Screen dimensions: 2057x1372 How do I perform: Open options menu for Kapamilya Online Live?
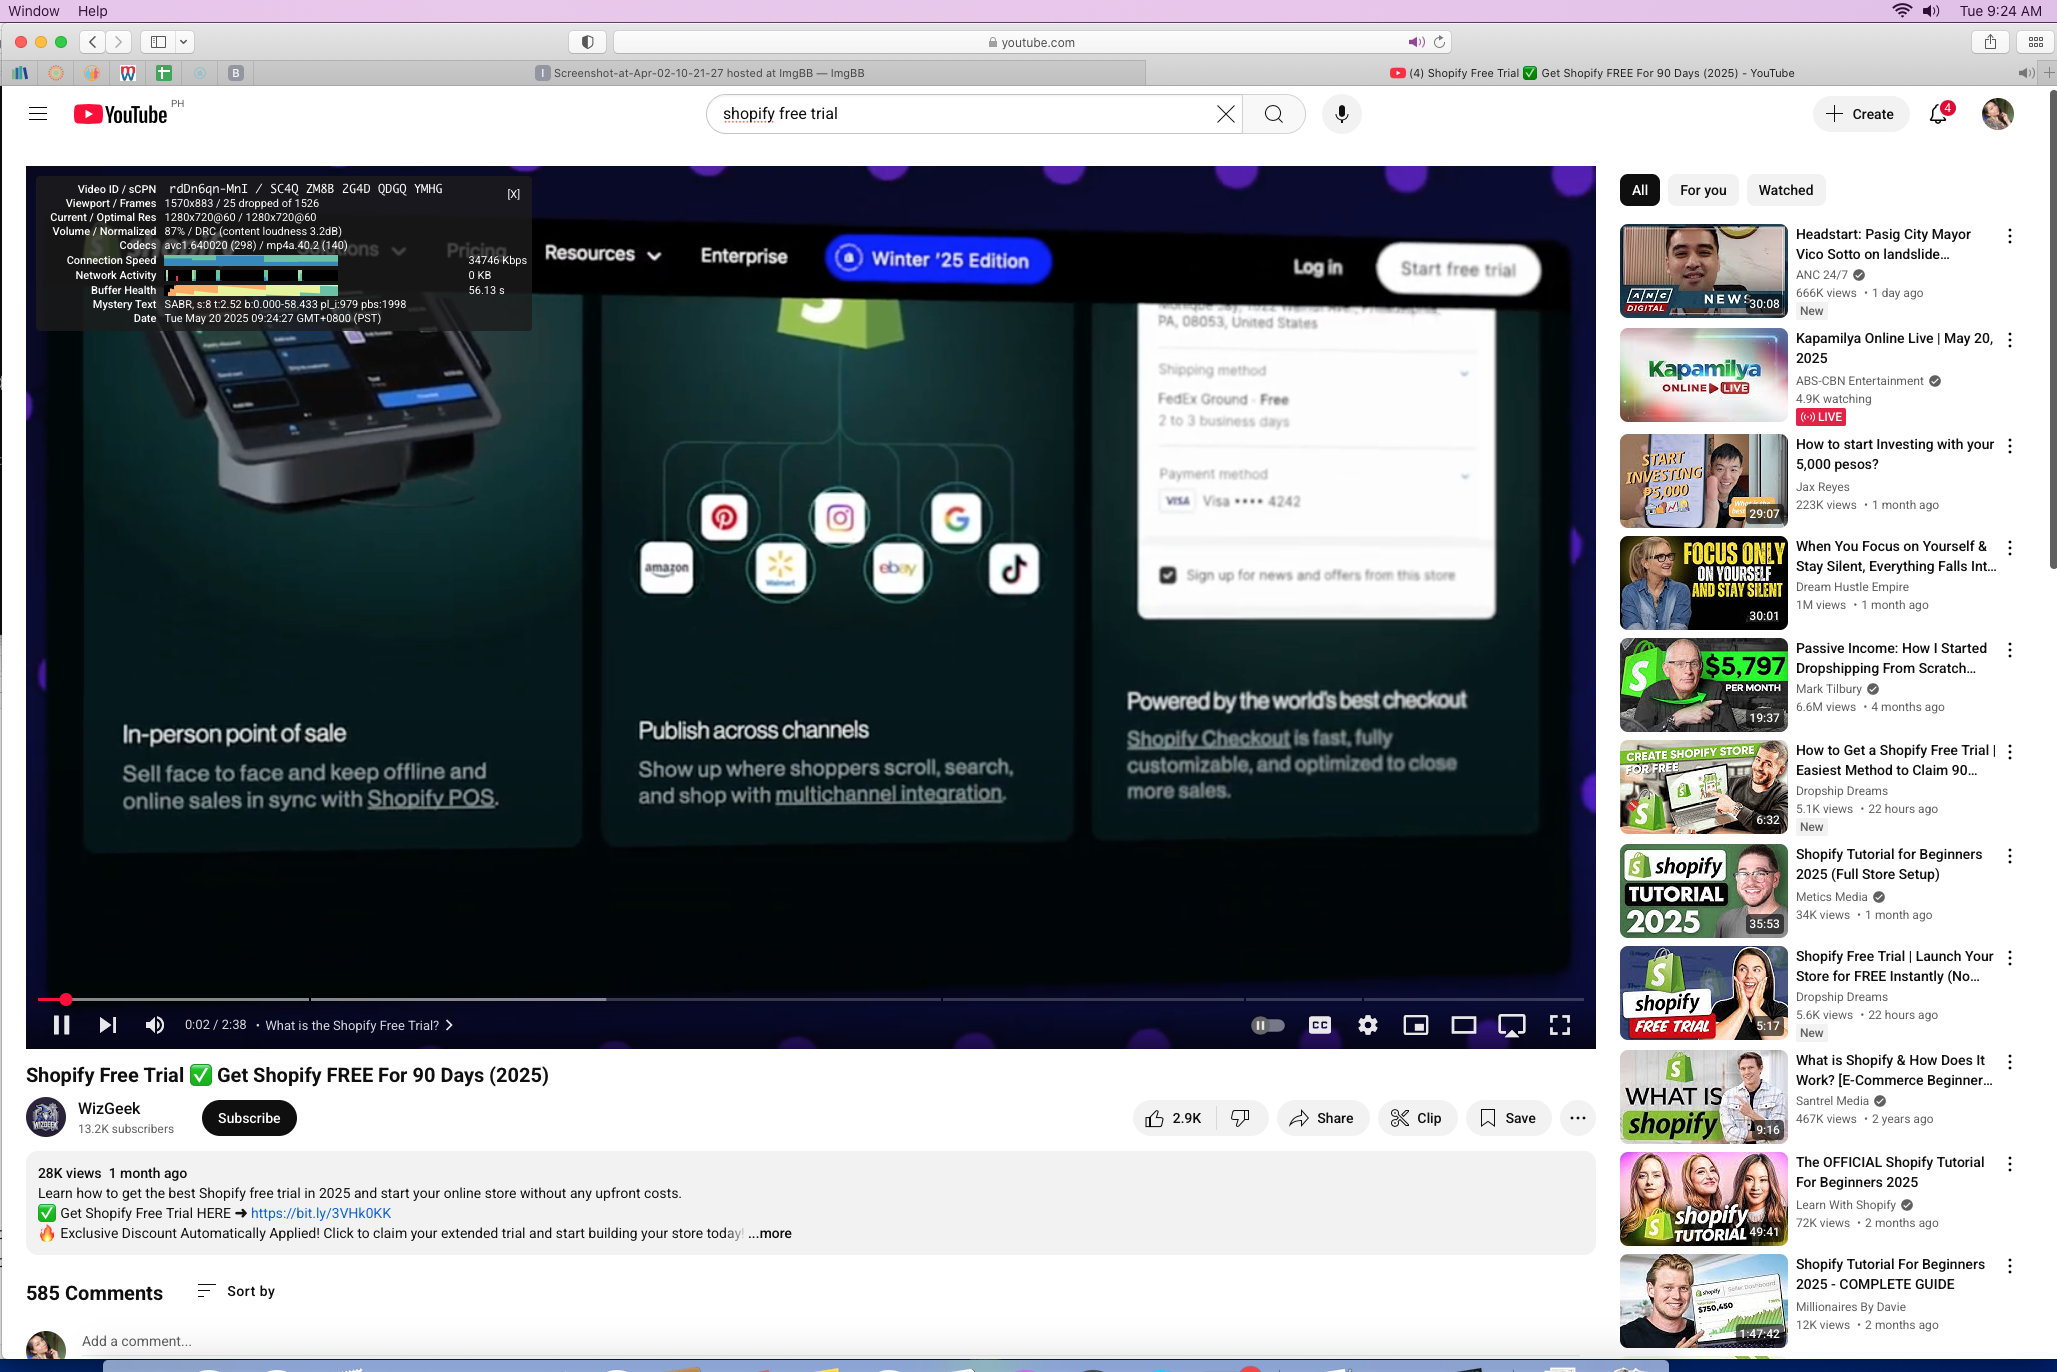point(2009,340)
